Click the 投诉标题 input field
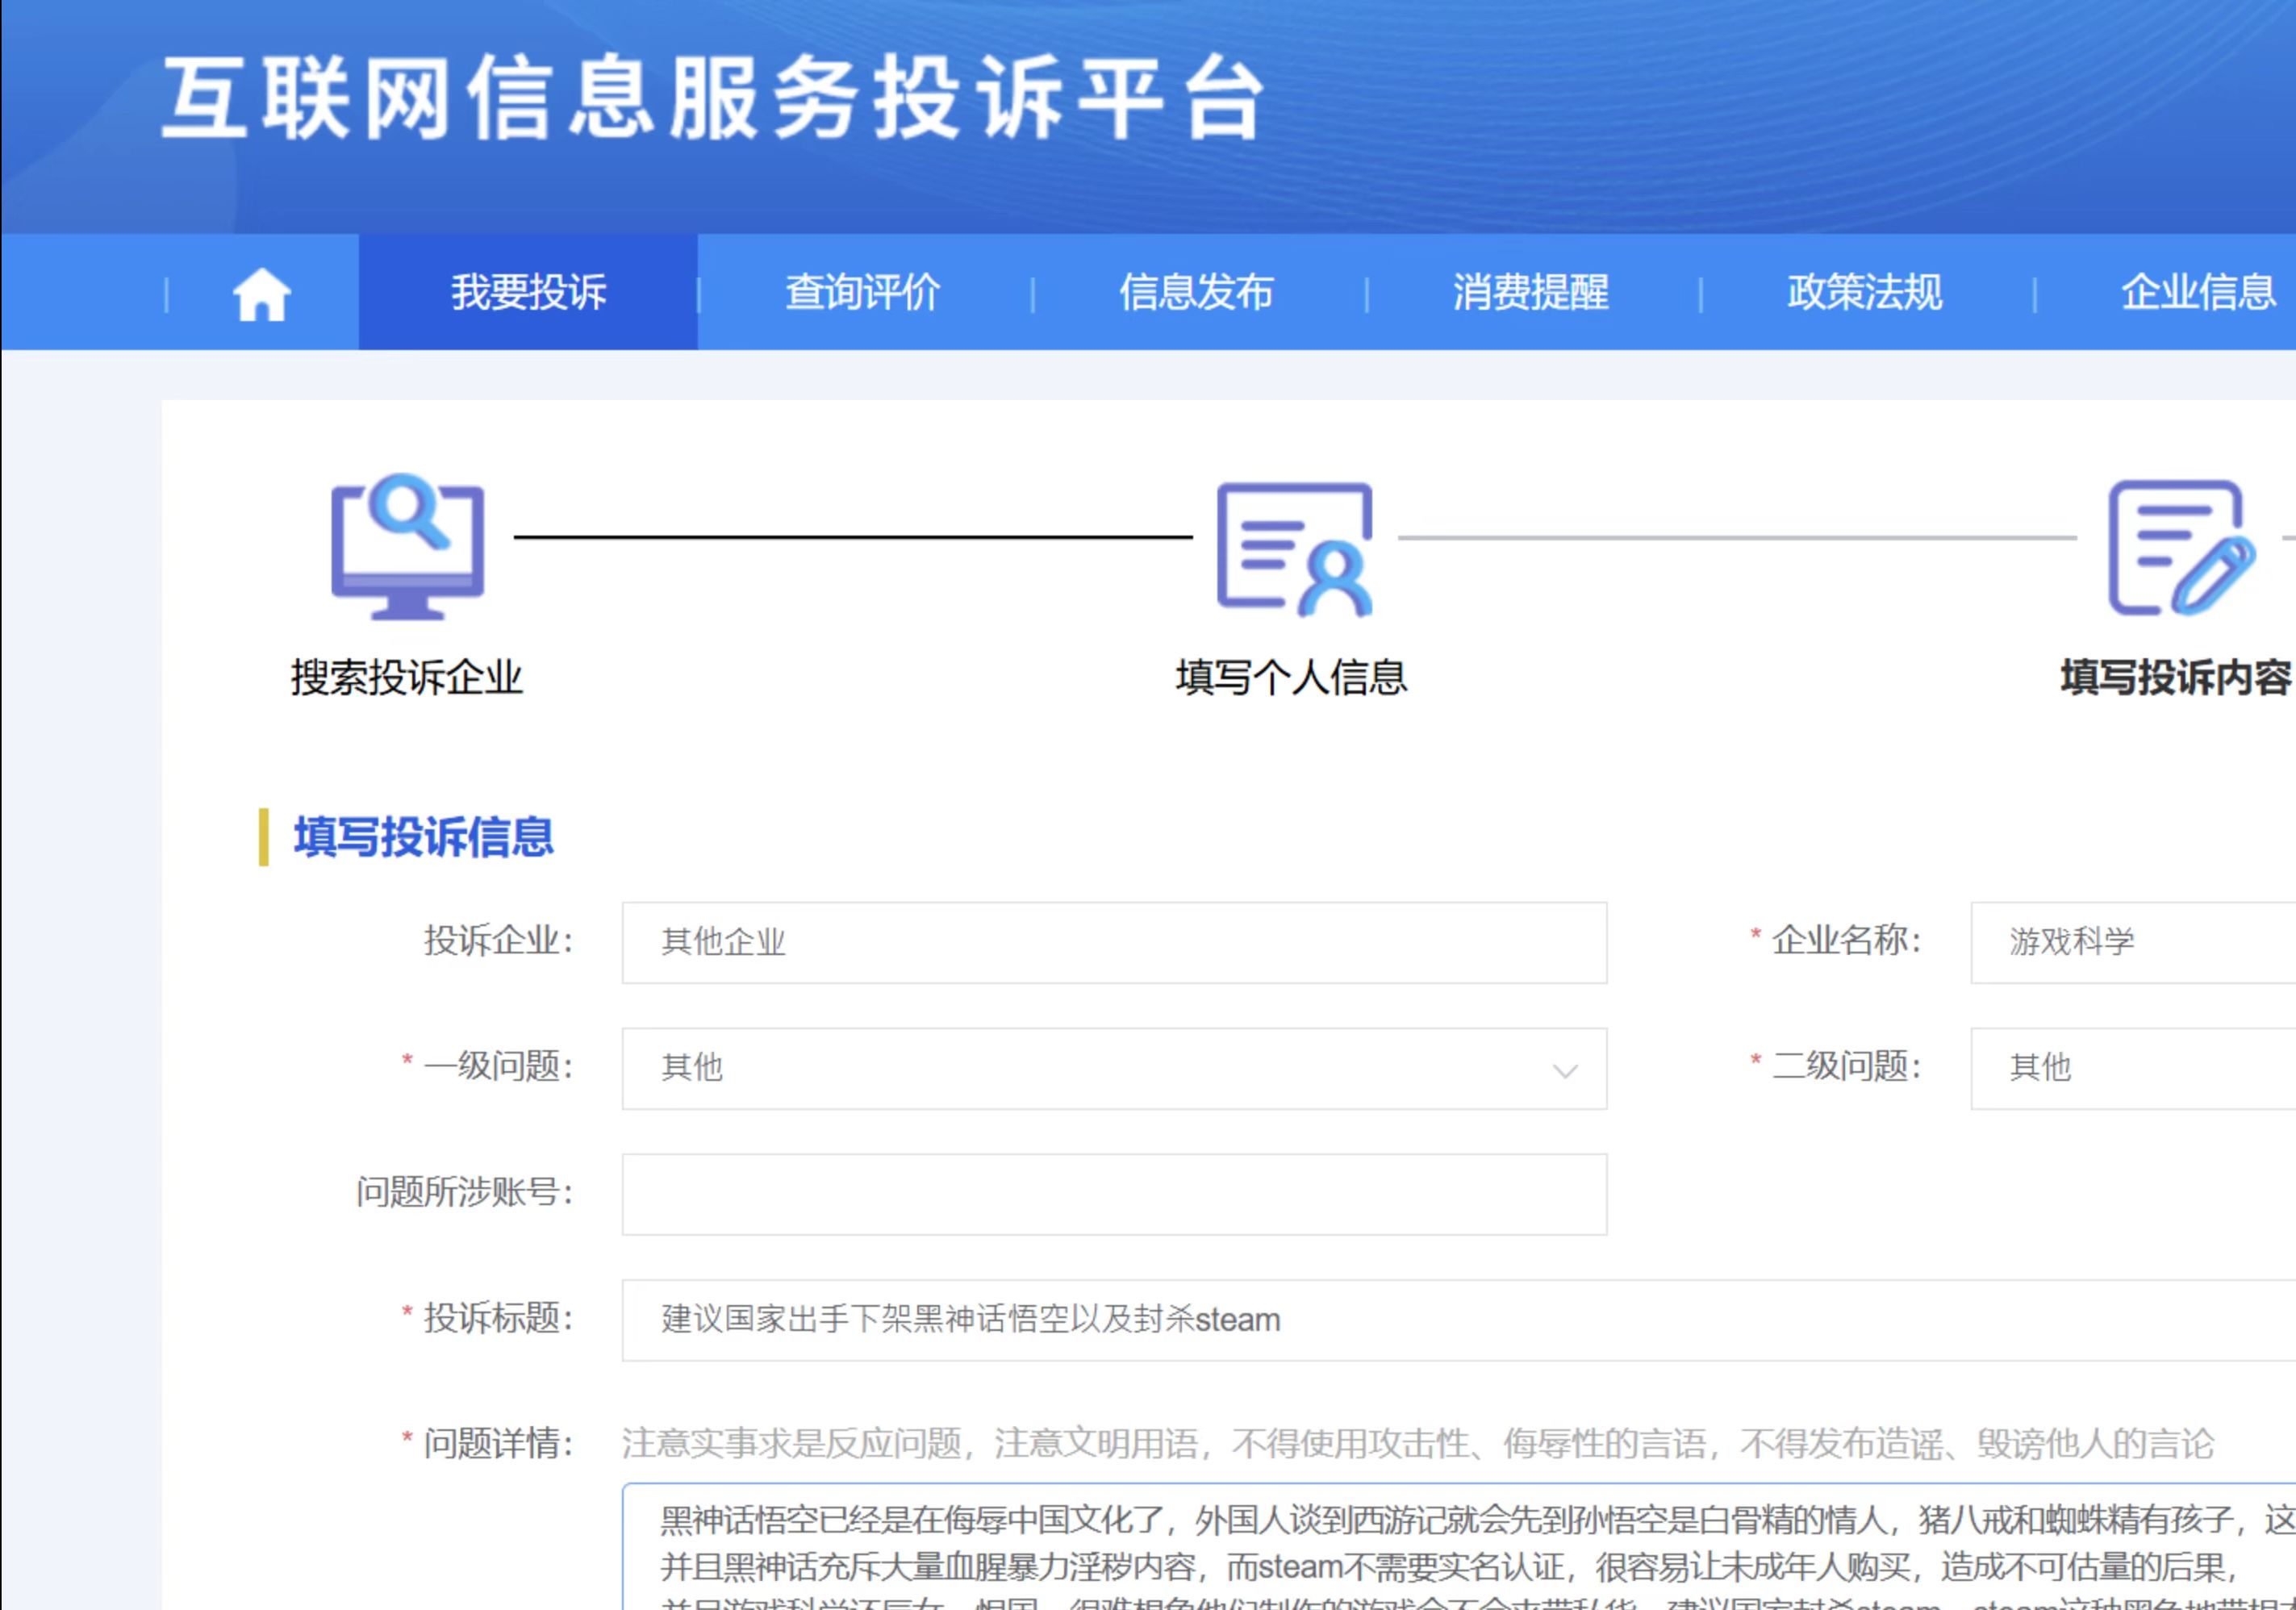2296x1610 pixels. (x=1458, y=1320)
